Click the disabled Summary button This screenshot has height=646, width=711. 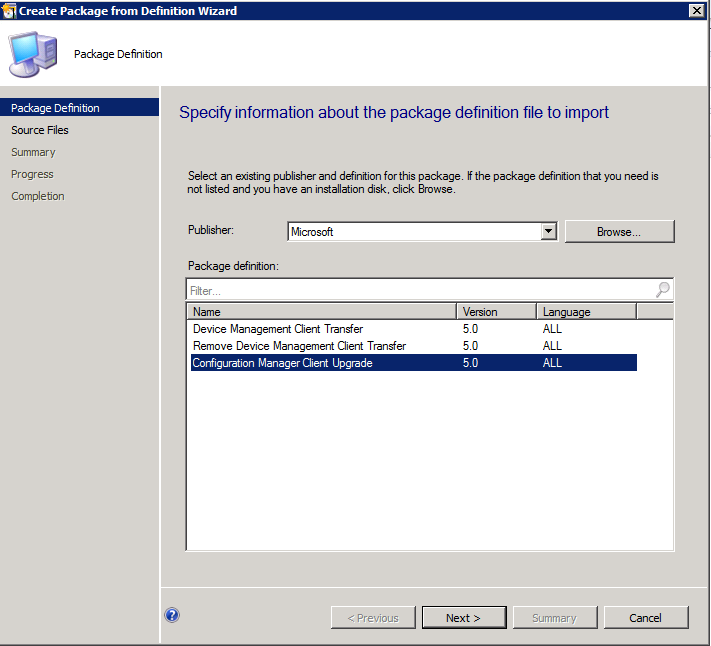555,617
